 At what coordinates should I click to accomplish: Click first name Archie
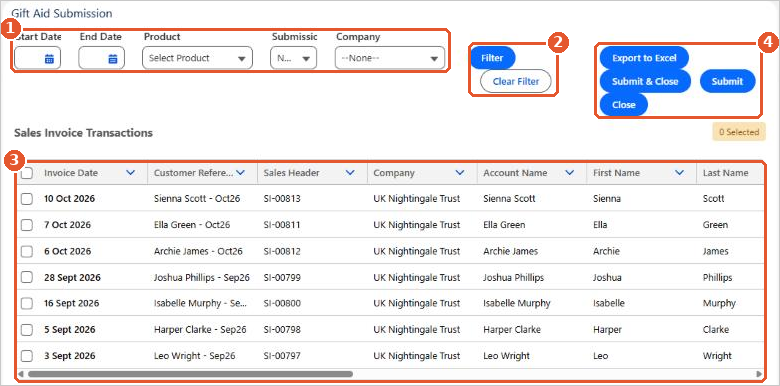pyautogui.click(x=606, y=251)
